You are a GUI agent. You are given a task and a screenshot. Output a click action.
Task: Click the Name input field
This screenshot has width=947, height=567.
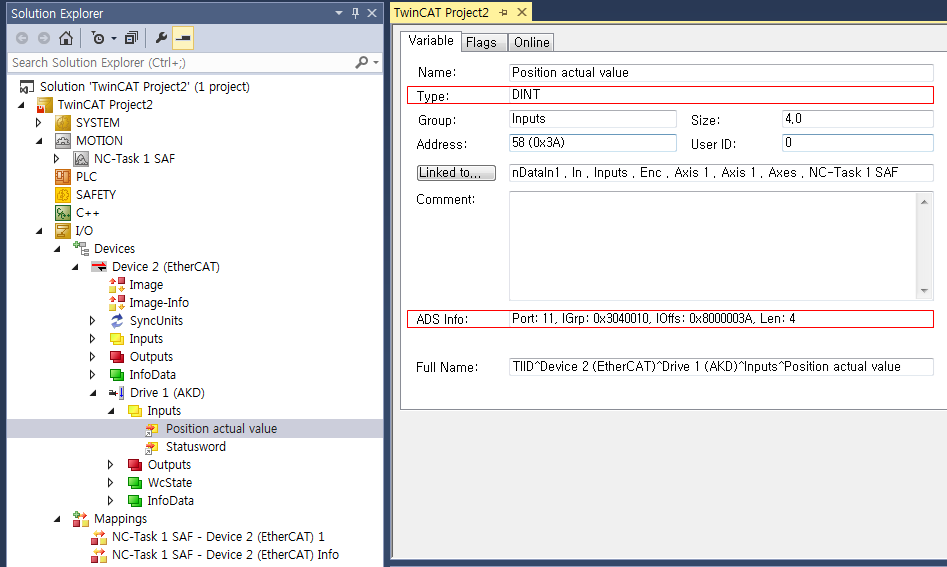pos(721,72)
